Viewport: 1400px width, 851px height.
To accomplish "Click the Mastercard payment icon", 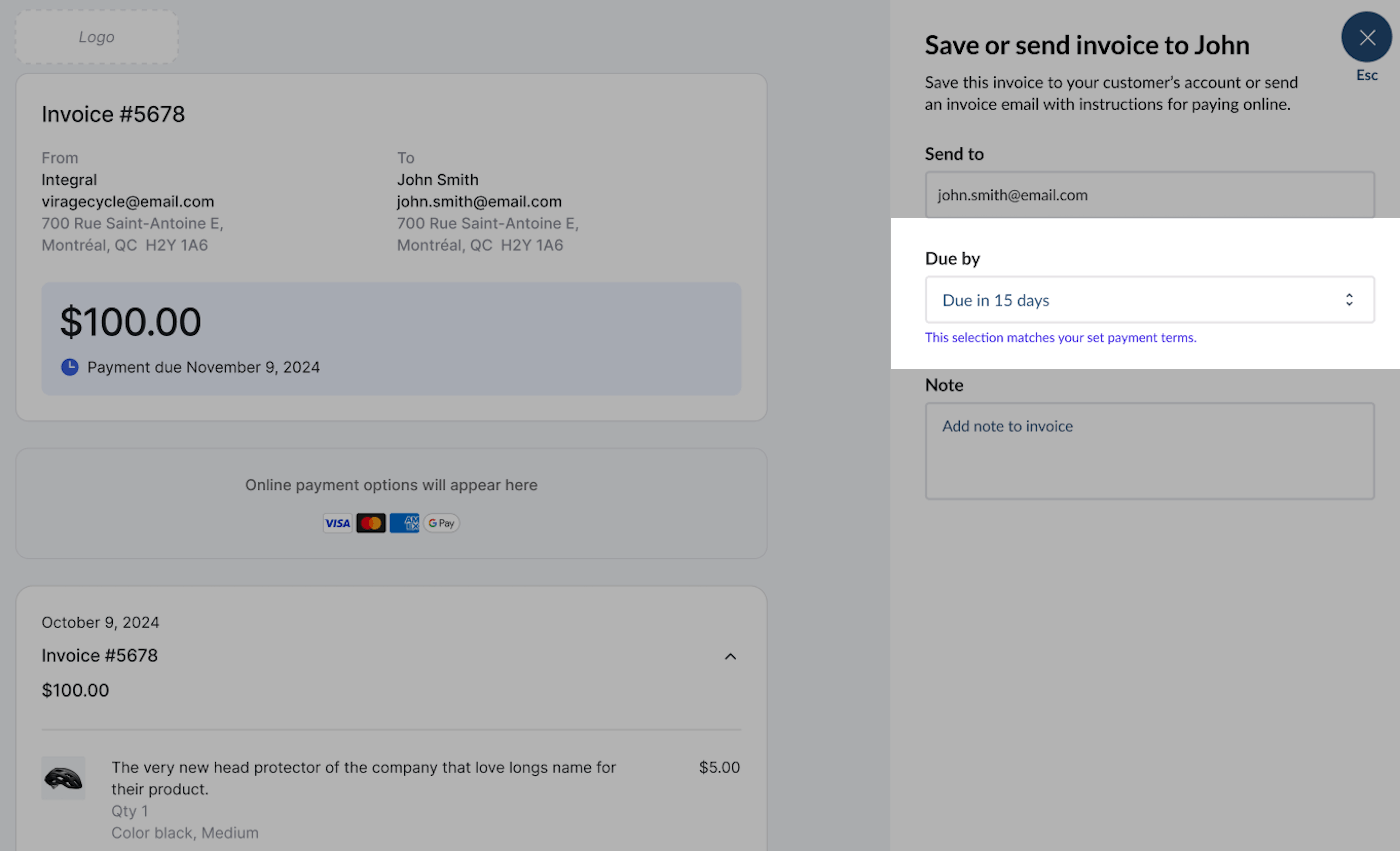I will 370,522.
